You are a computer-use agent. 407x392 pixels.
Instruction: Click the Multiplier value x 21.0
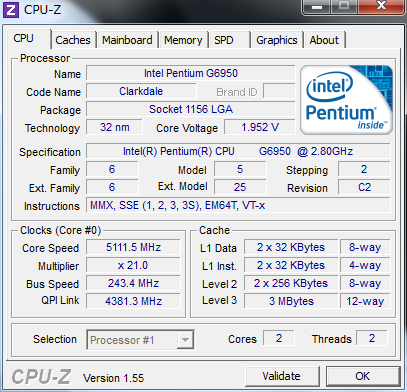coord(133,265)
